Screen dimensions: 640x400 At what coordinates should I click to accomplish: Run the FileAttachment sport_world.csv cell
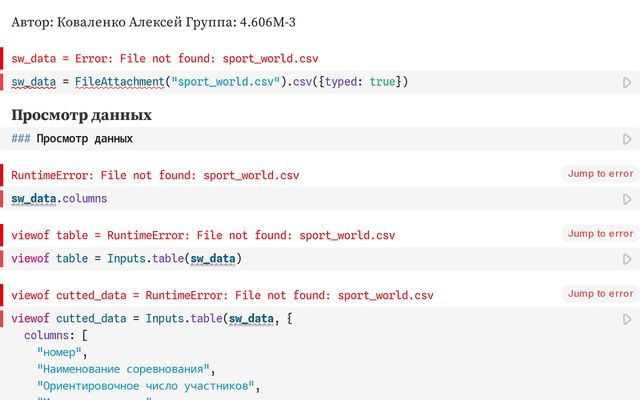click(627, 82)
